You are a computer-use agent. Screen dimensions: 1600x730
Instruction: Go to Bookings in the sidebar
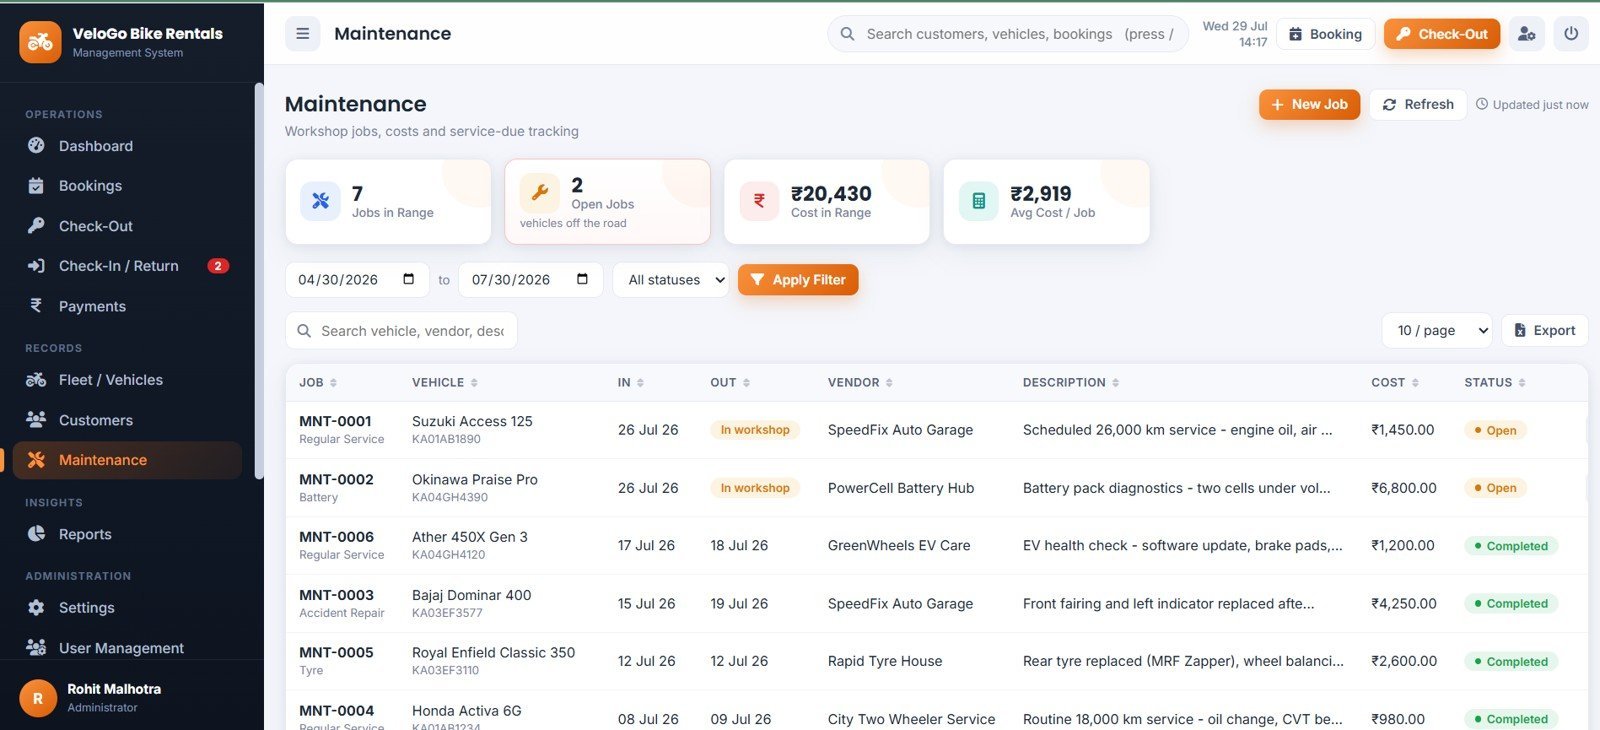click(x=128, y=186)
